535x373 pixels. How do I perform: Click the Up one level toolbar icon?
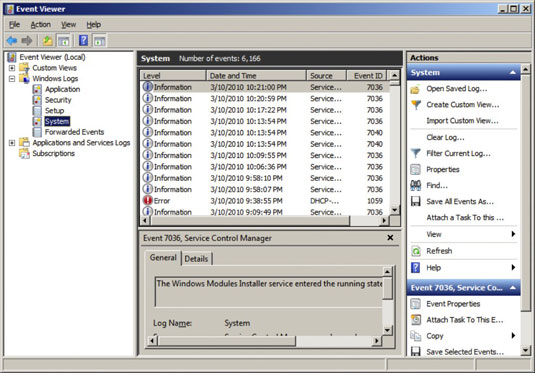tap(47, 41)
